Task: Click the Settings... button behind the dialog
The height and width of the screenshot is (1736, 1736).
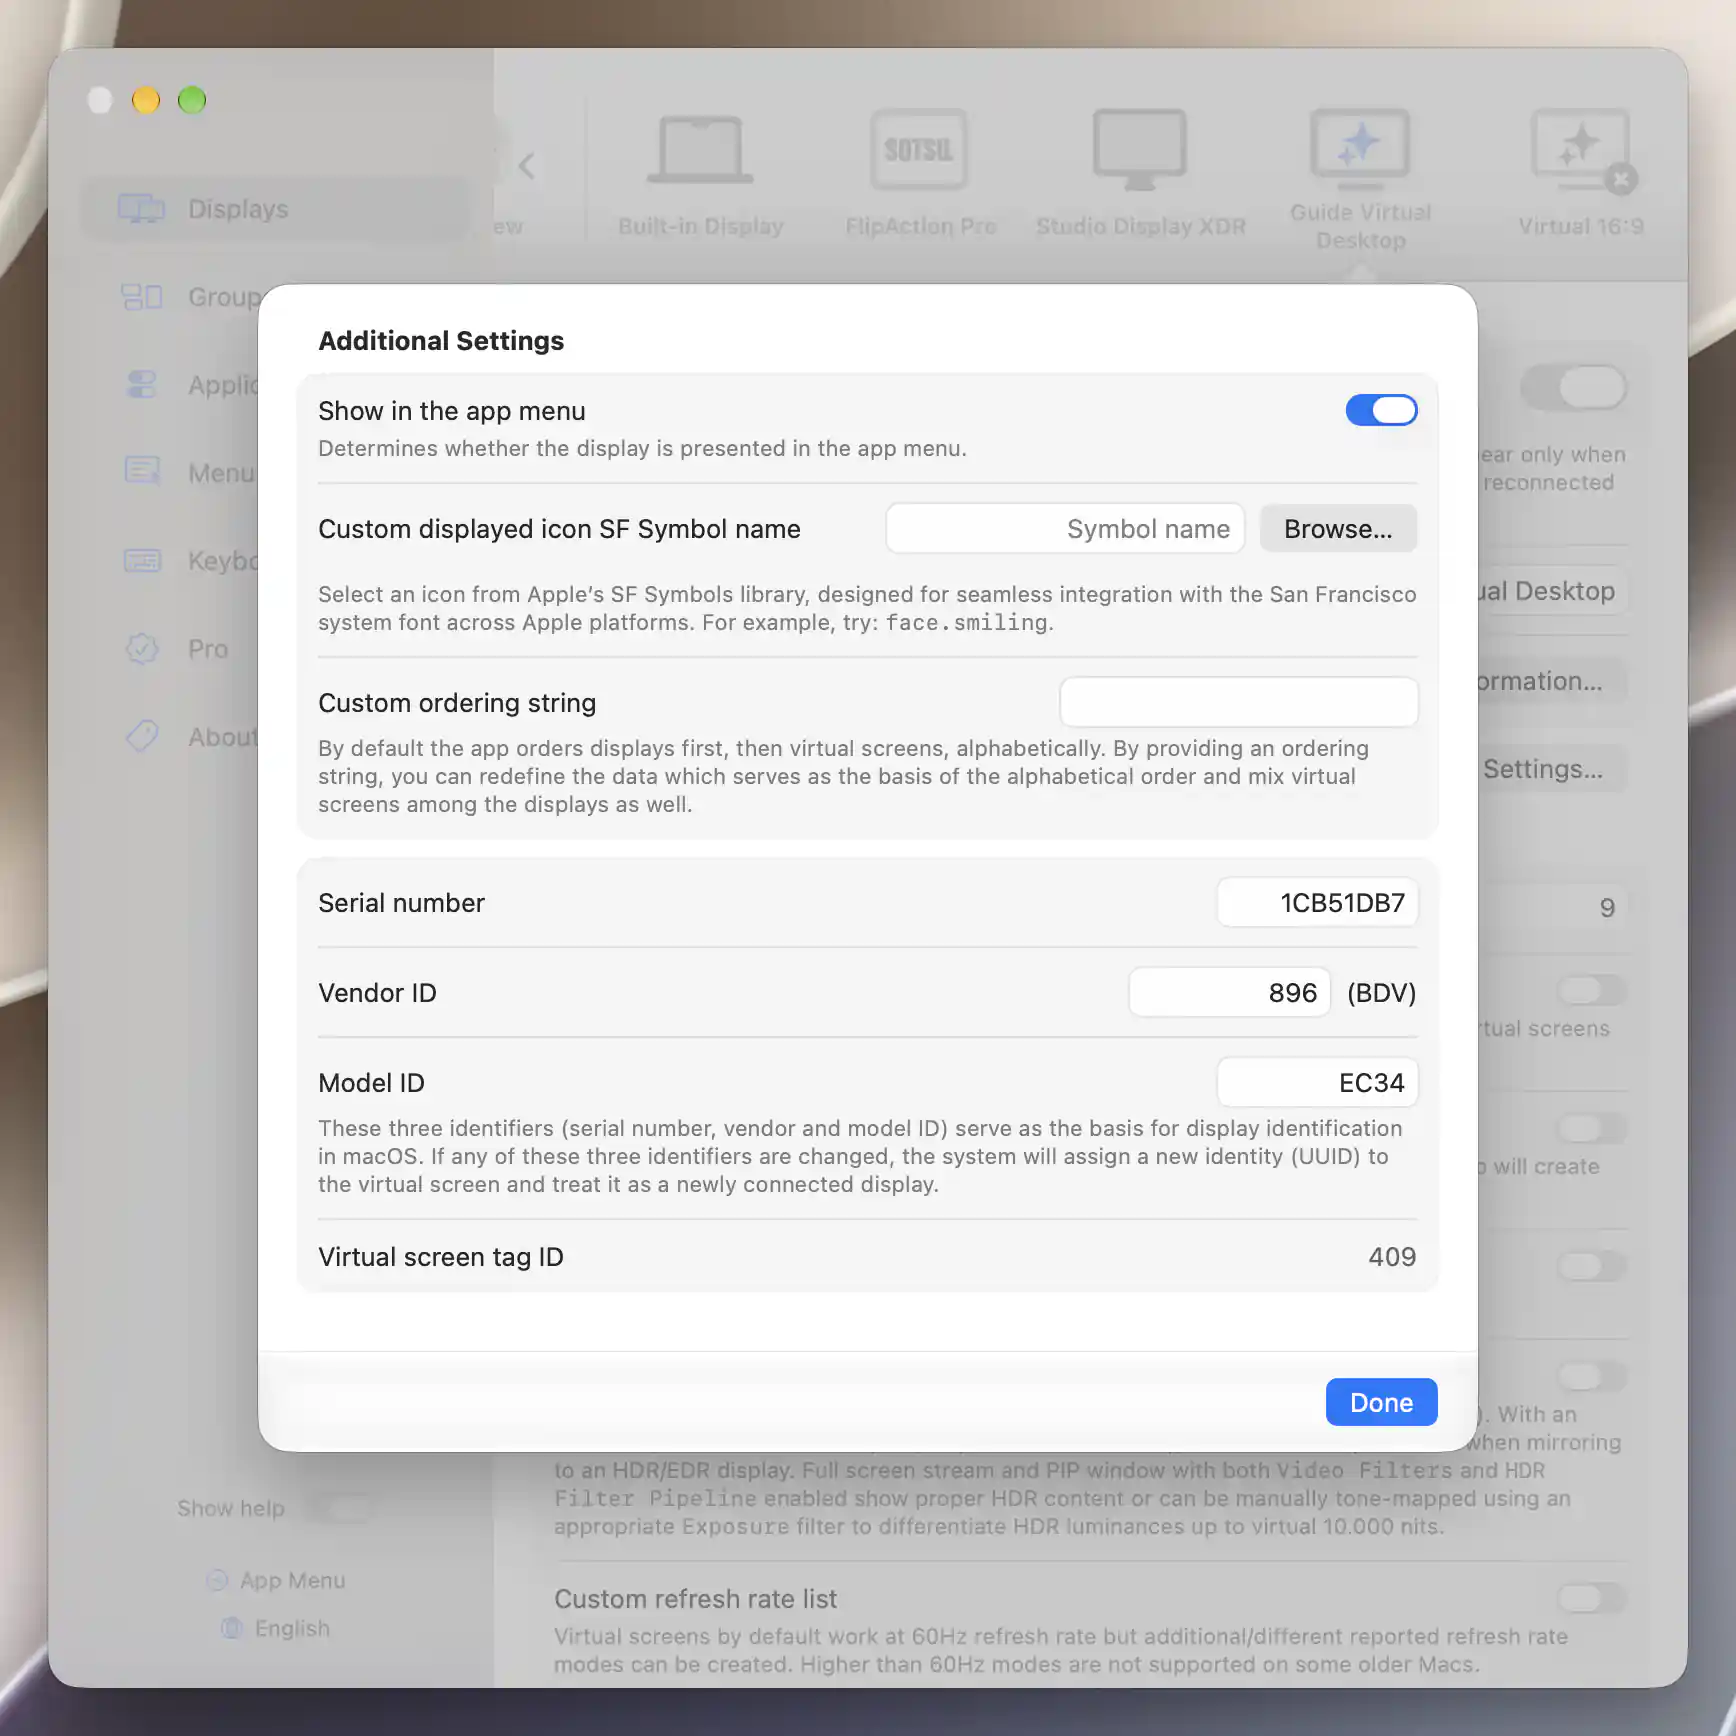Action: pyautogui.click(x=1551, y=769)
